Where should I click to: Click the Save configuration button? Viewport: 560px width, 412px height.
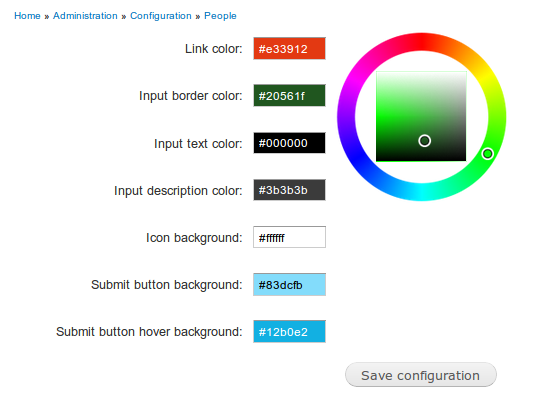[421, 375]
